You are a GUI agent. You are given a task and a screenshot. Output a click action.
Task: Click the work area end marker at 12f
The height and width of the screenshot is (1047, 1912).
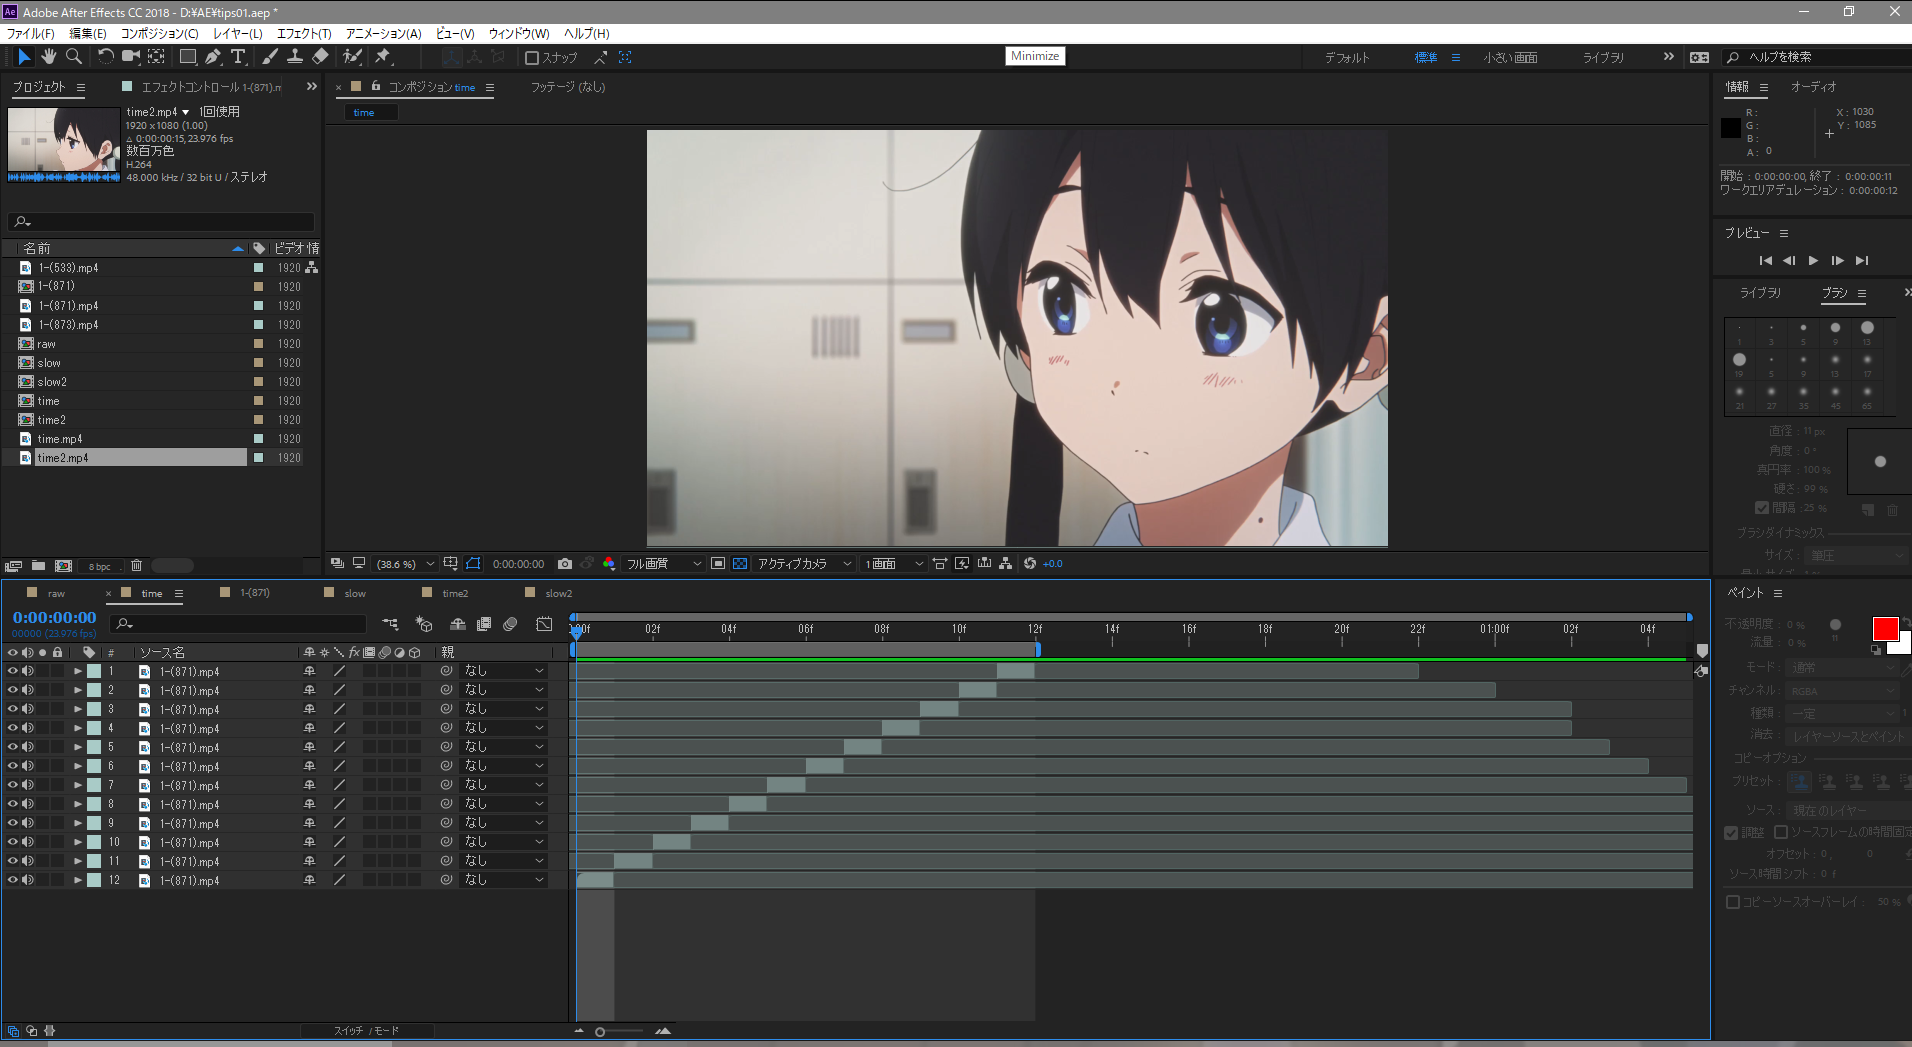coord(1038,649)
